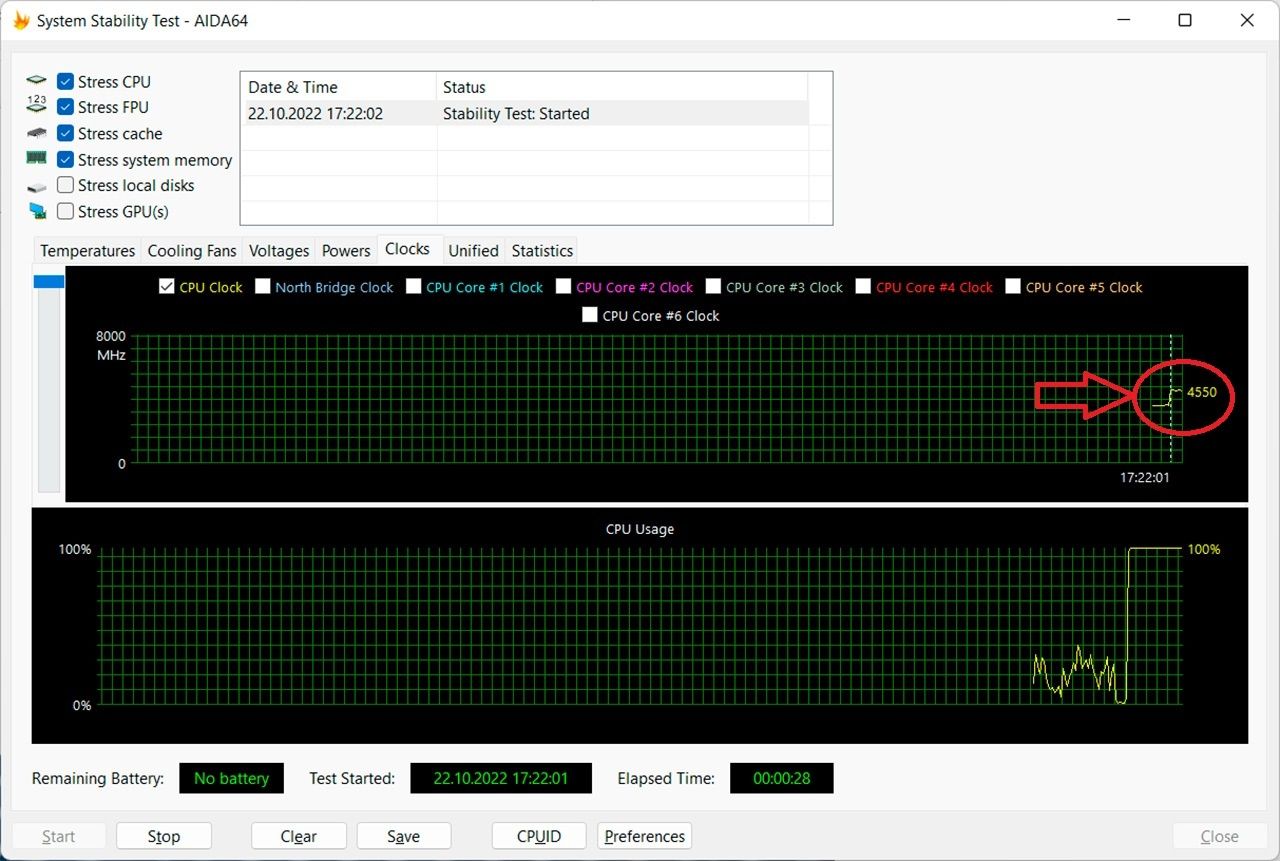Maximize the System Stability Test window
This screenshot has height=861, width=1280.
(1185, 20)
